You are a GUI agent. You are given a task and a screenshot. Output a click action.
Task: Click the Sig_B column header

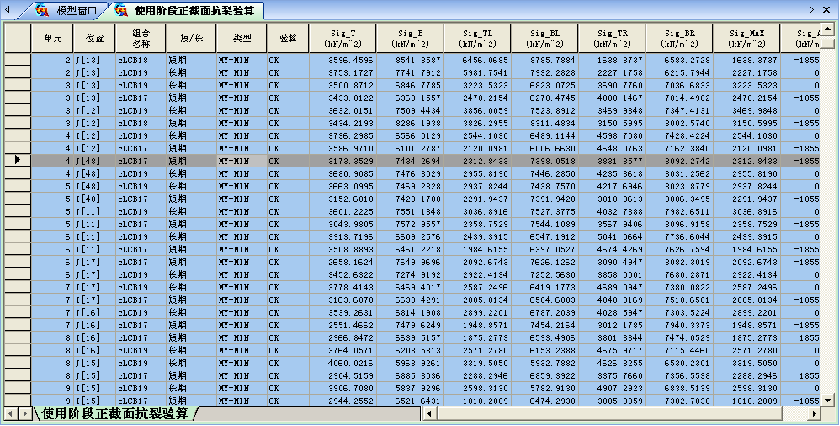click(x=410, y=38)
